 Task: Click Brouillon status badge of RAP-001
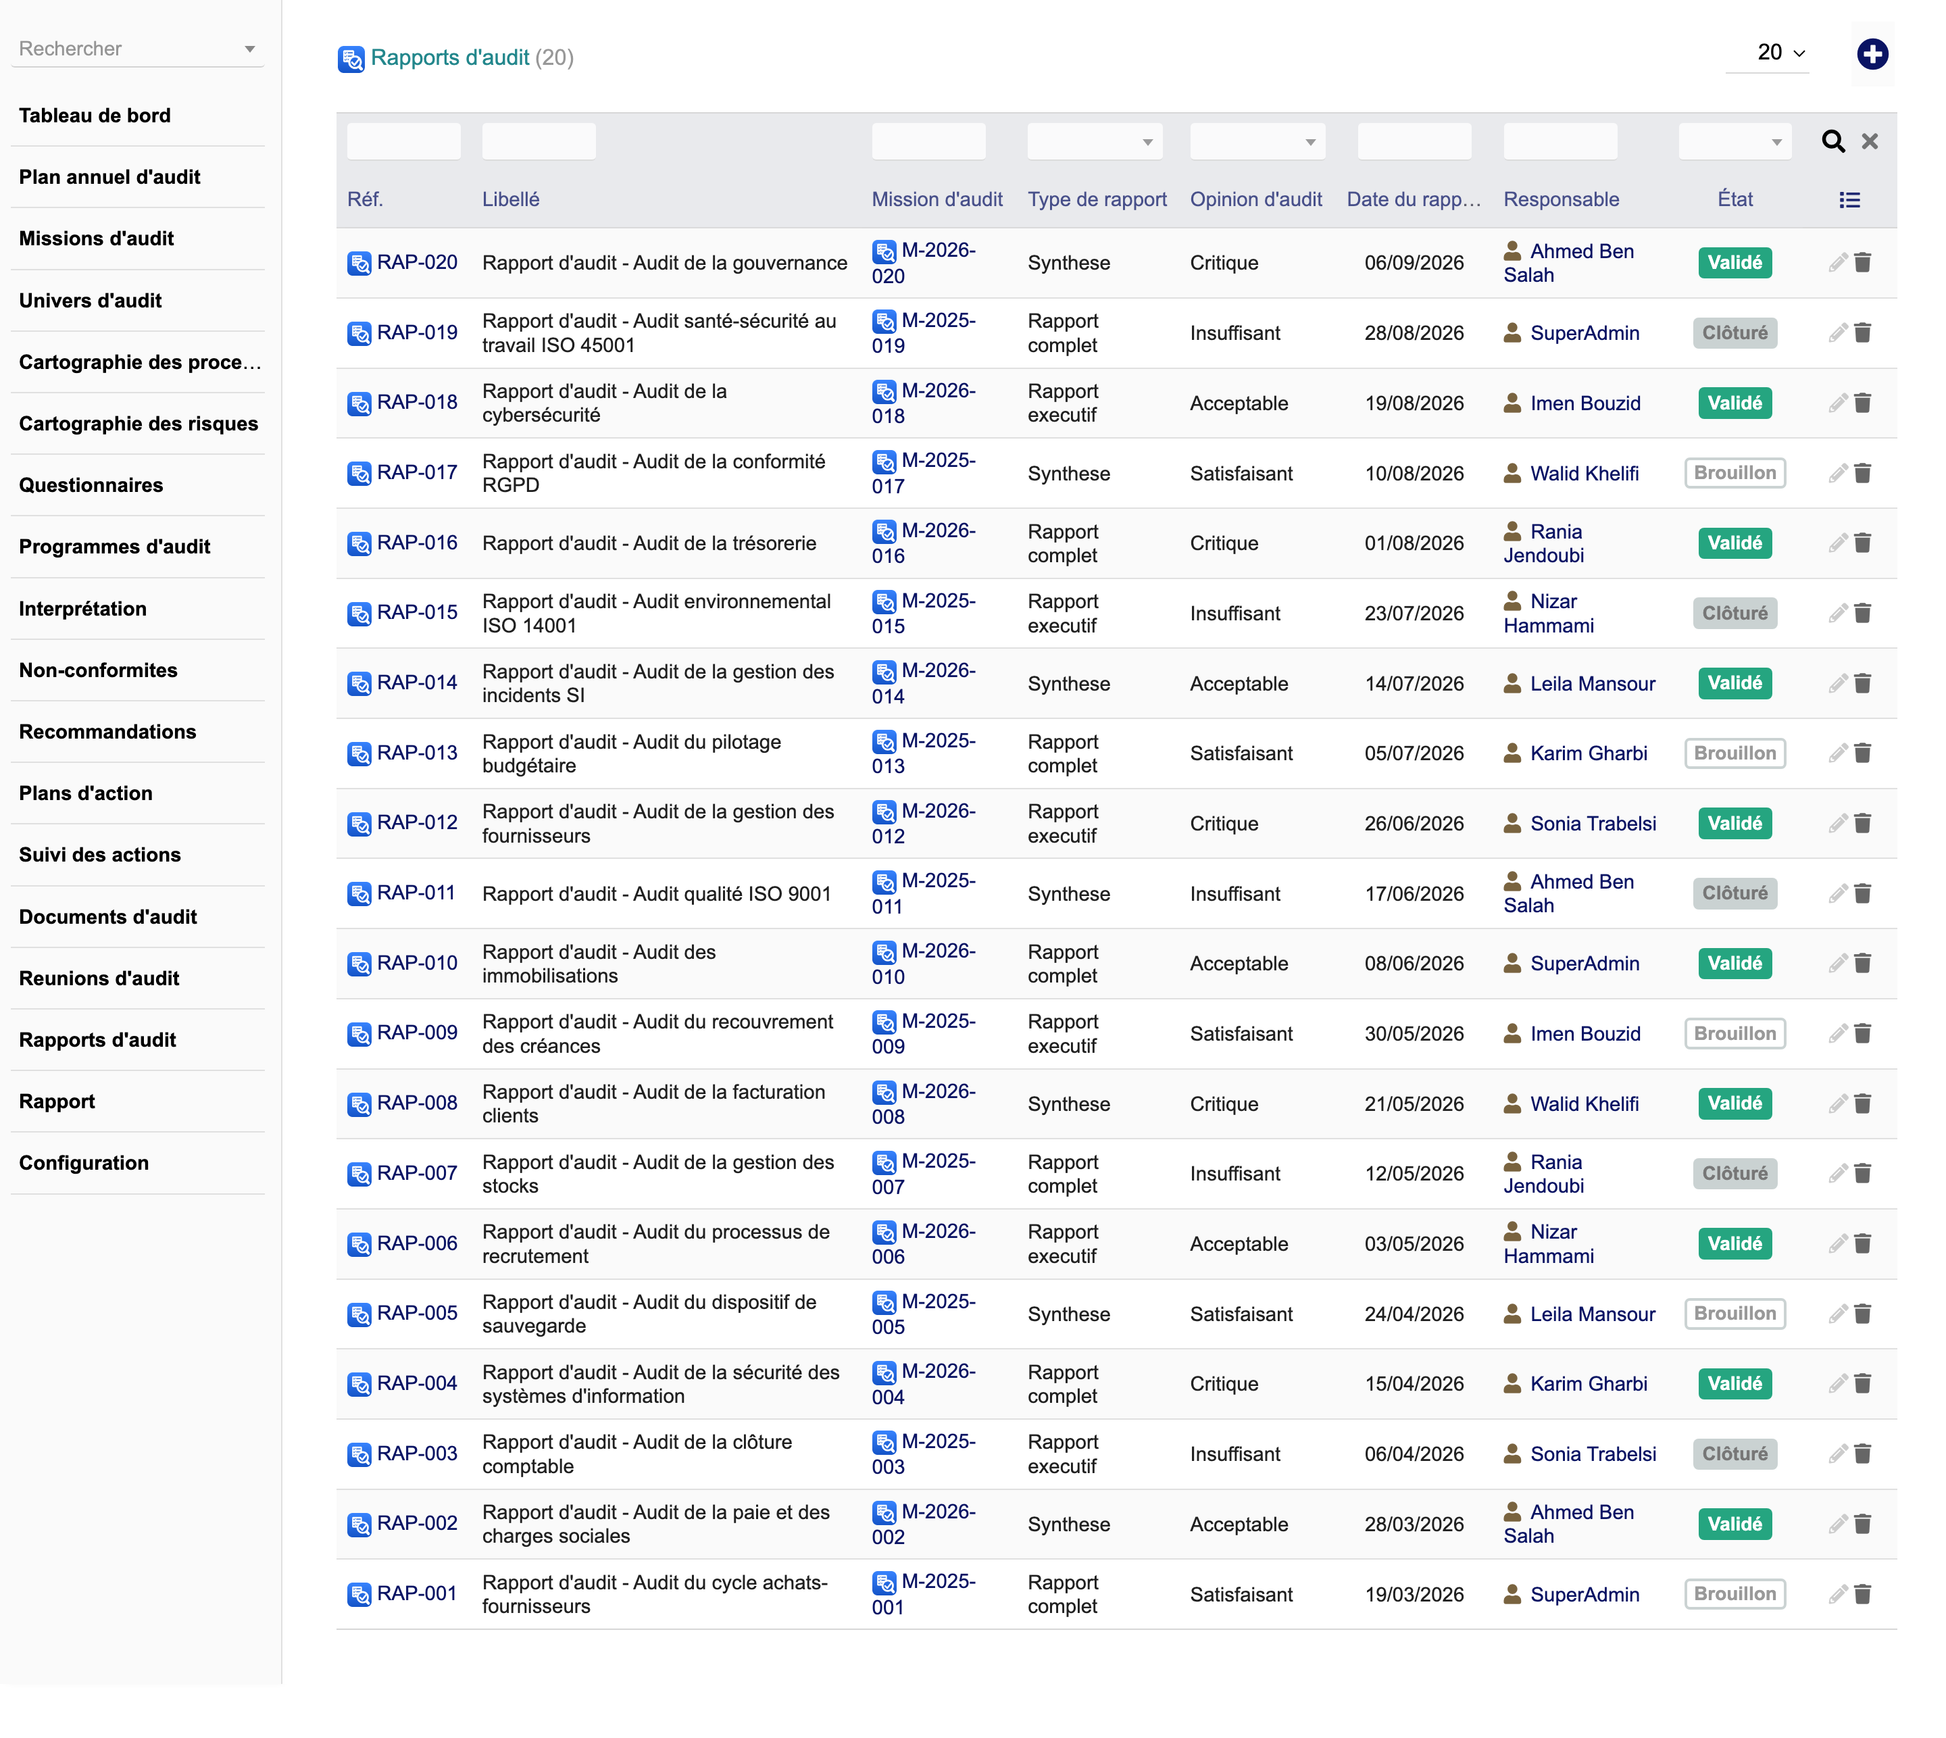click(x=1734, y=1594)
